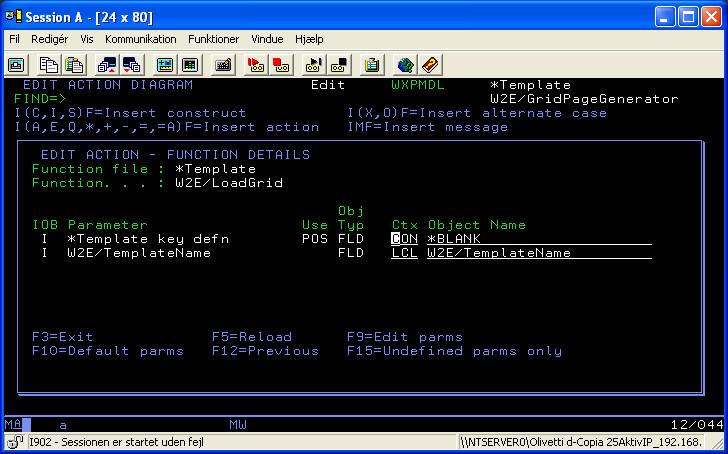Click the 'MW' status indicator
Viewport: 728px width, 454px height.
tap(238, 424)
